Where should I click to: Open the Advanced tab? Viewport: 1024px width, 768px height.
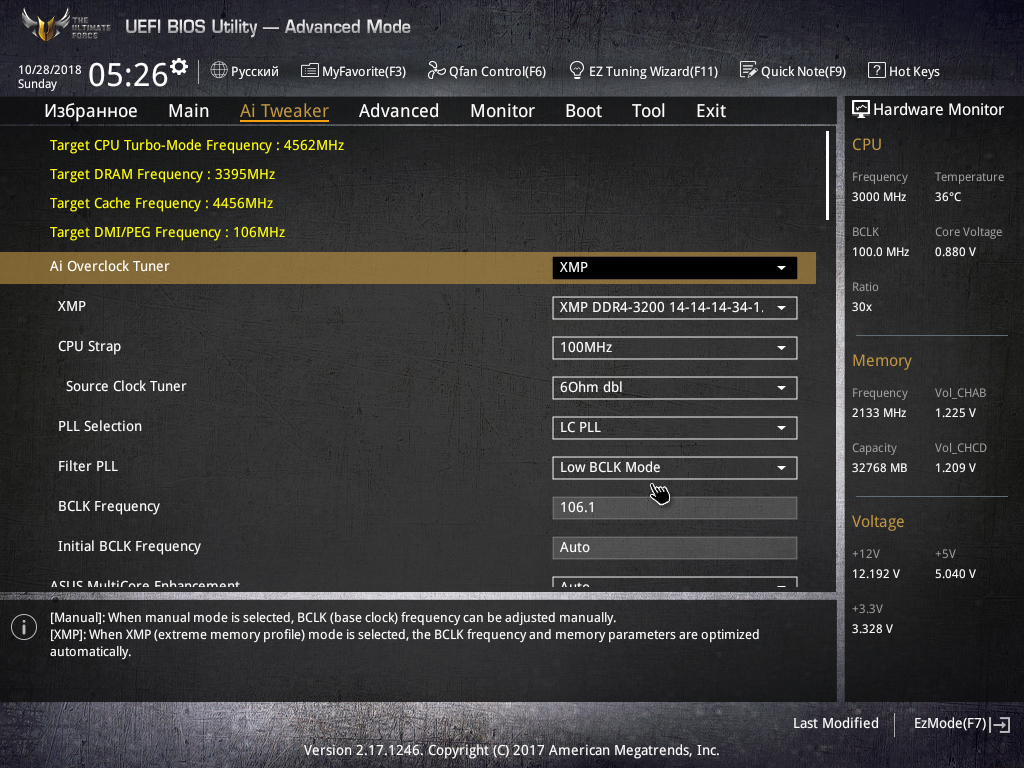click(398, 111)
